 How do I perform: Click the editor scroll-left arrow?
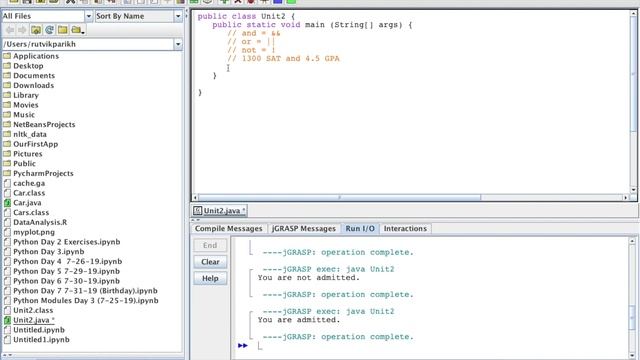195,198
